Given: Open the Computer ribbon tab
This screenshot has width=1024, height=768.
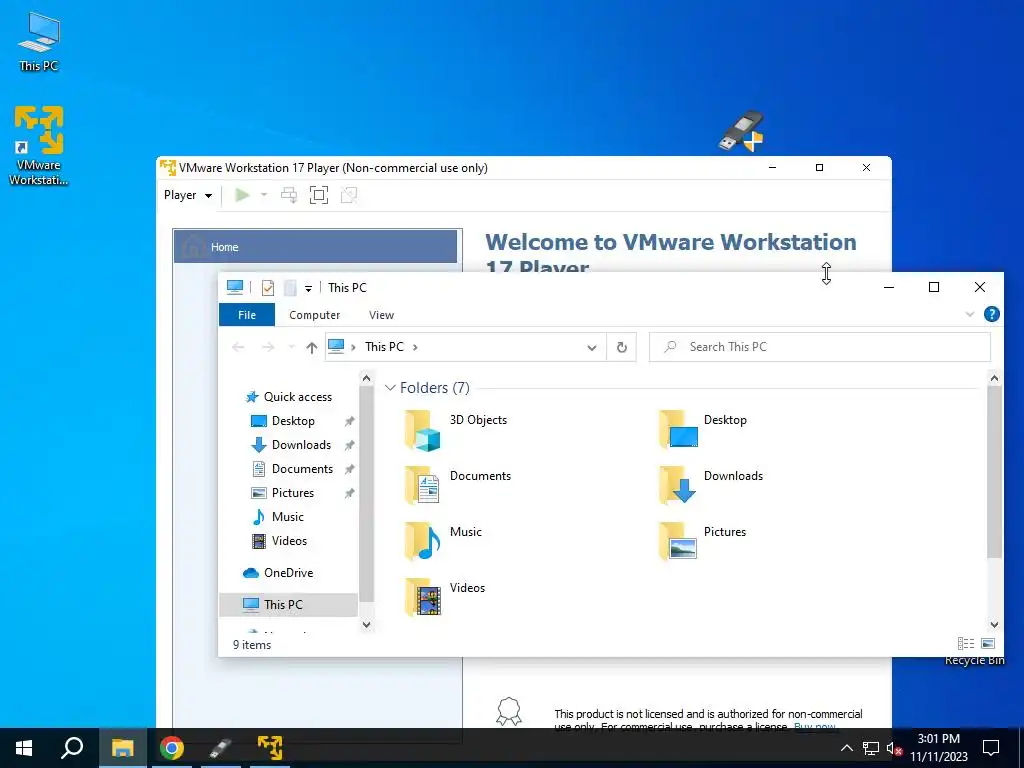Looking at the screenshot, I should pos(315,315).
